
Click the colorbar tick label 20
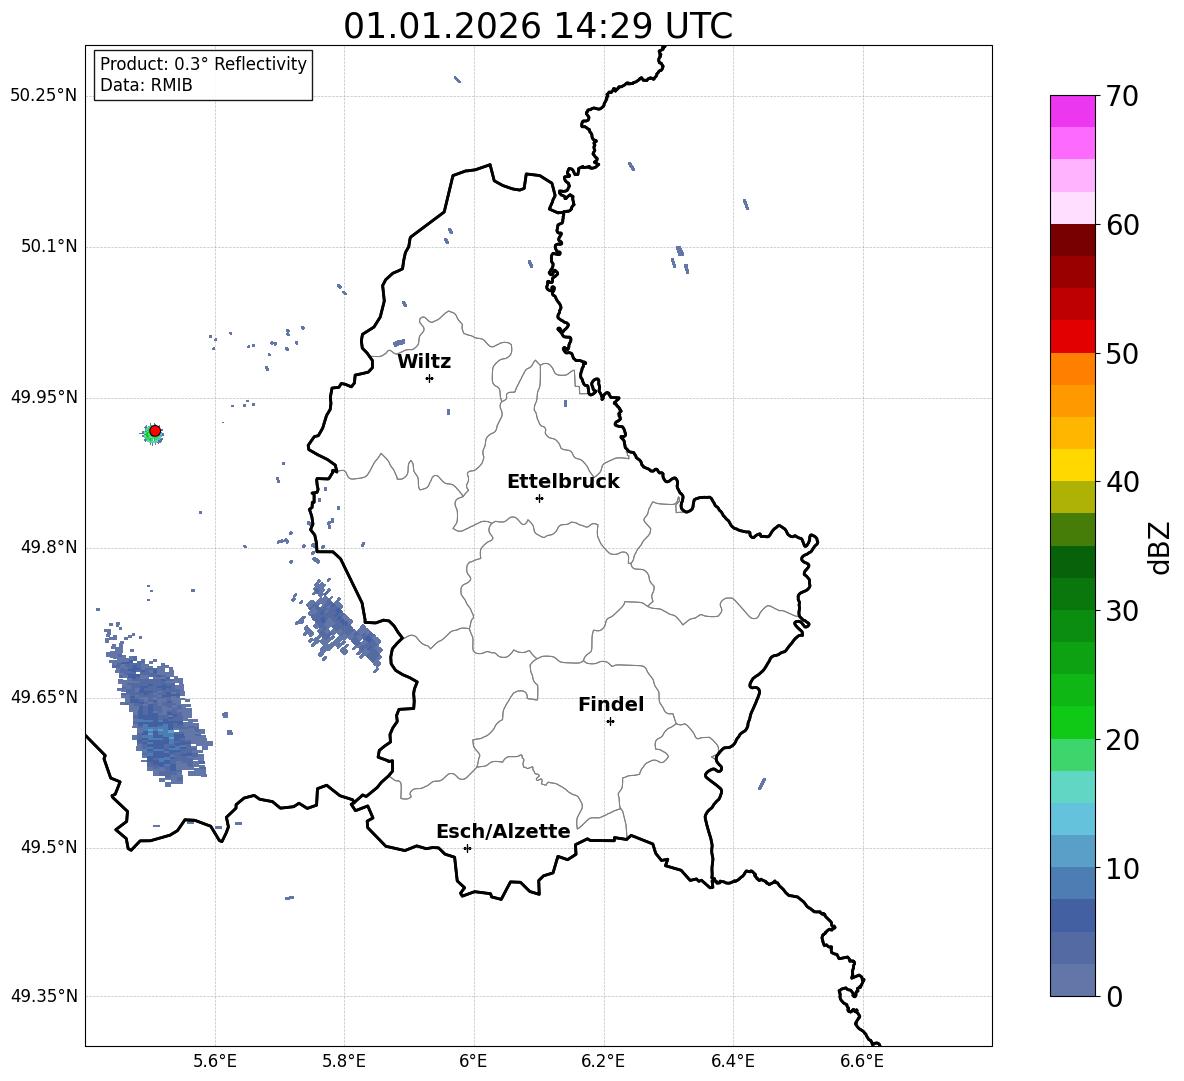[x=1122, y=740]
